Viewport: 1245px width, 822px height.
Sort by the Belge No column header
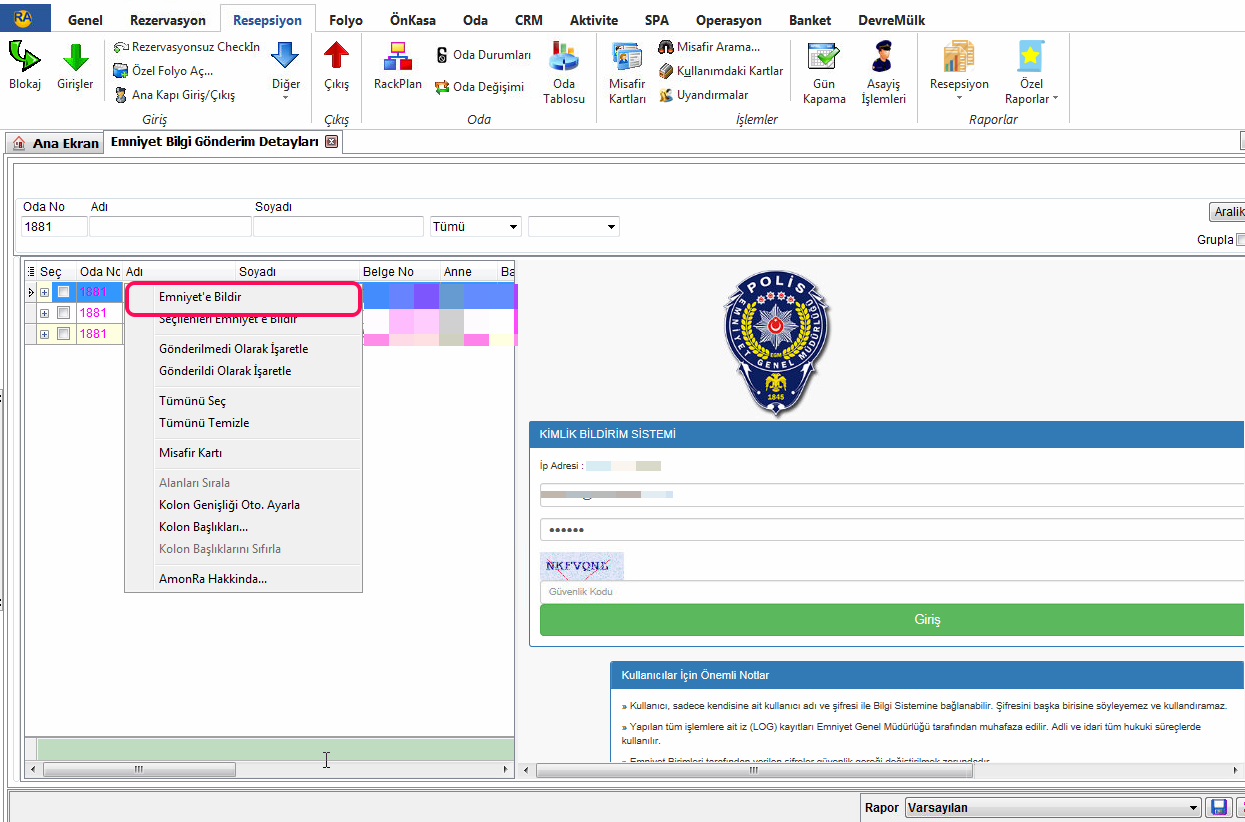click(x=400, y=272)
